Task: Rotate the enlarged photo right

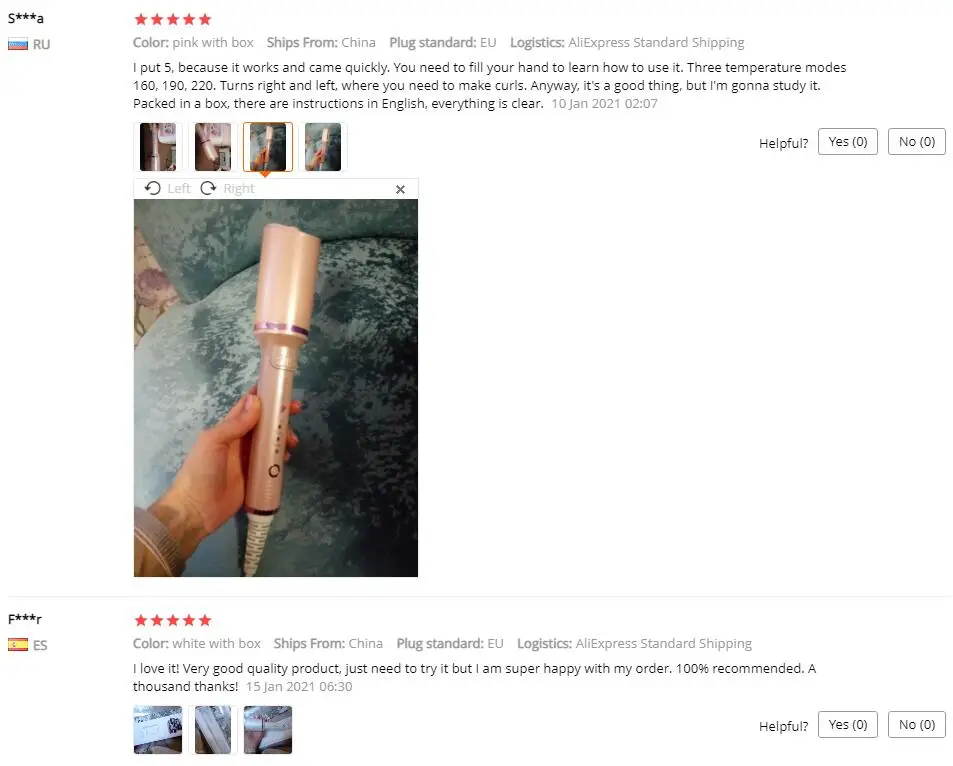Action: [x=227, y=188]
